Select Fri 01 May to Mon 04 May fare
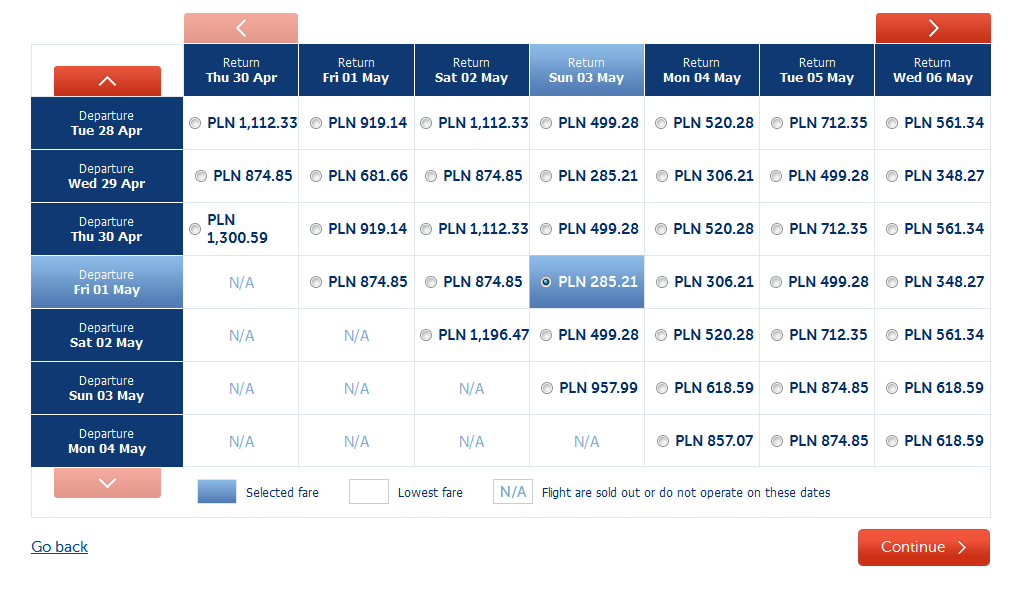The width and height of the screenshot is (1027, 592). tap(662, 282)
